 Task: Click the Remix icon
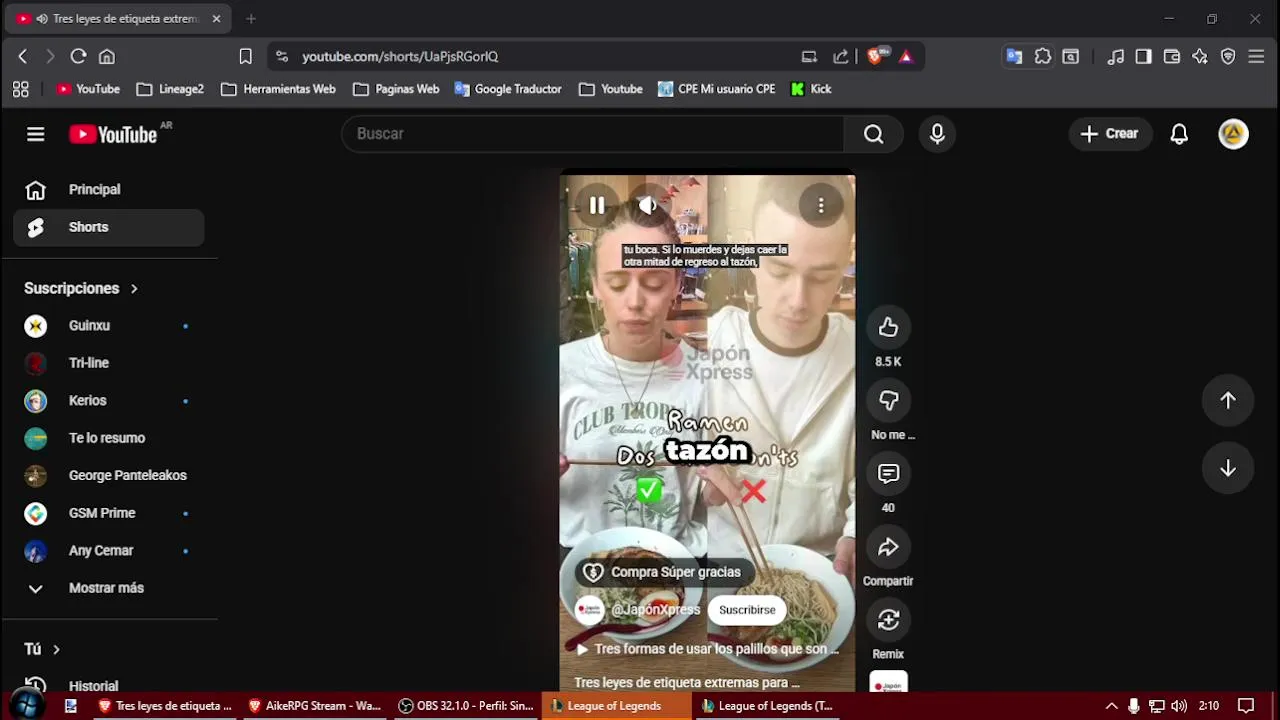888,620
